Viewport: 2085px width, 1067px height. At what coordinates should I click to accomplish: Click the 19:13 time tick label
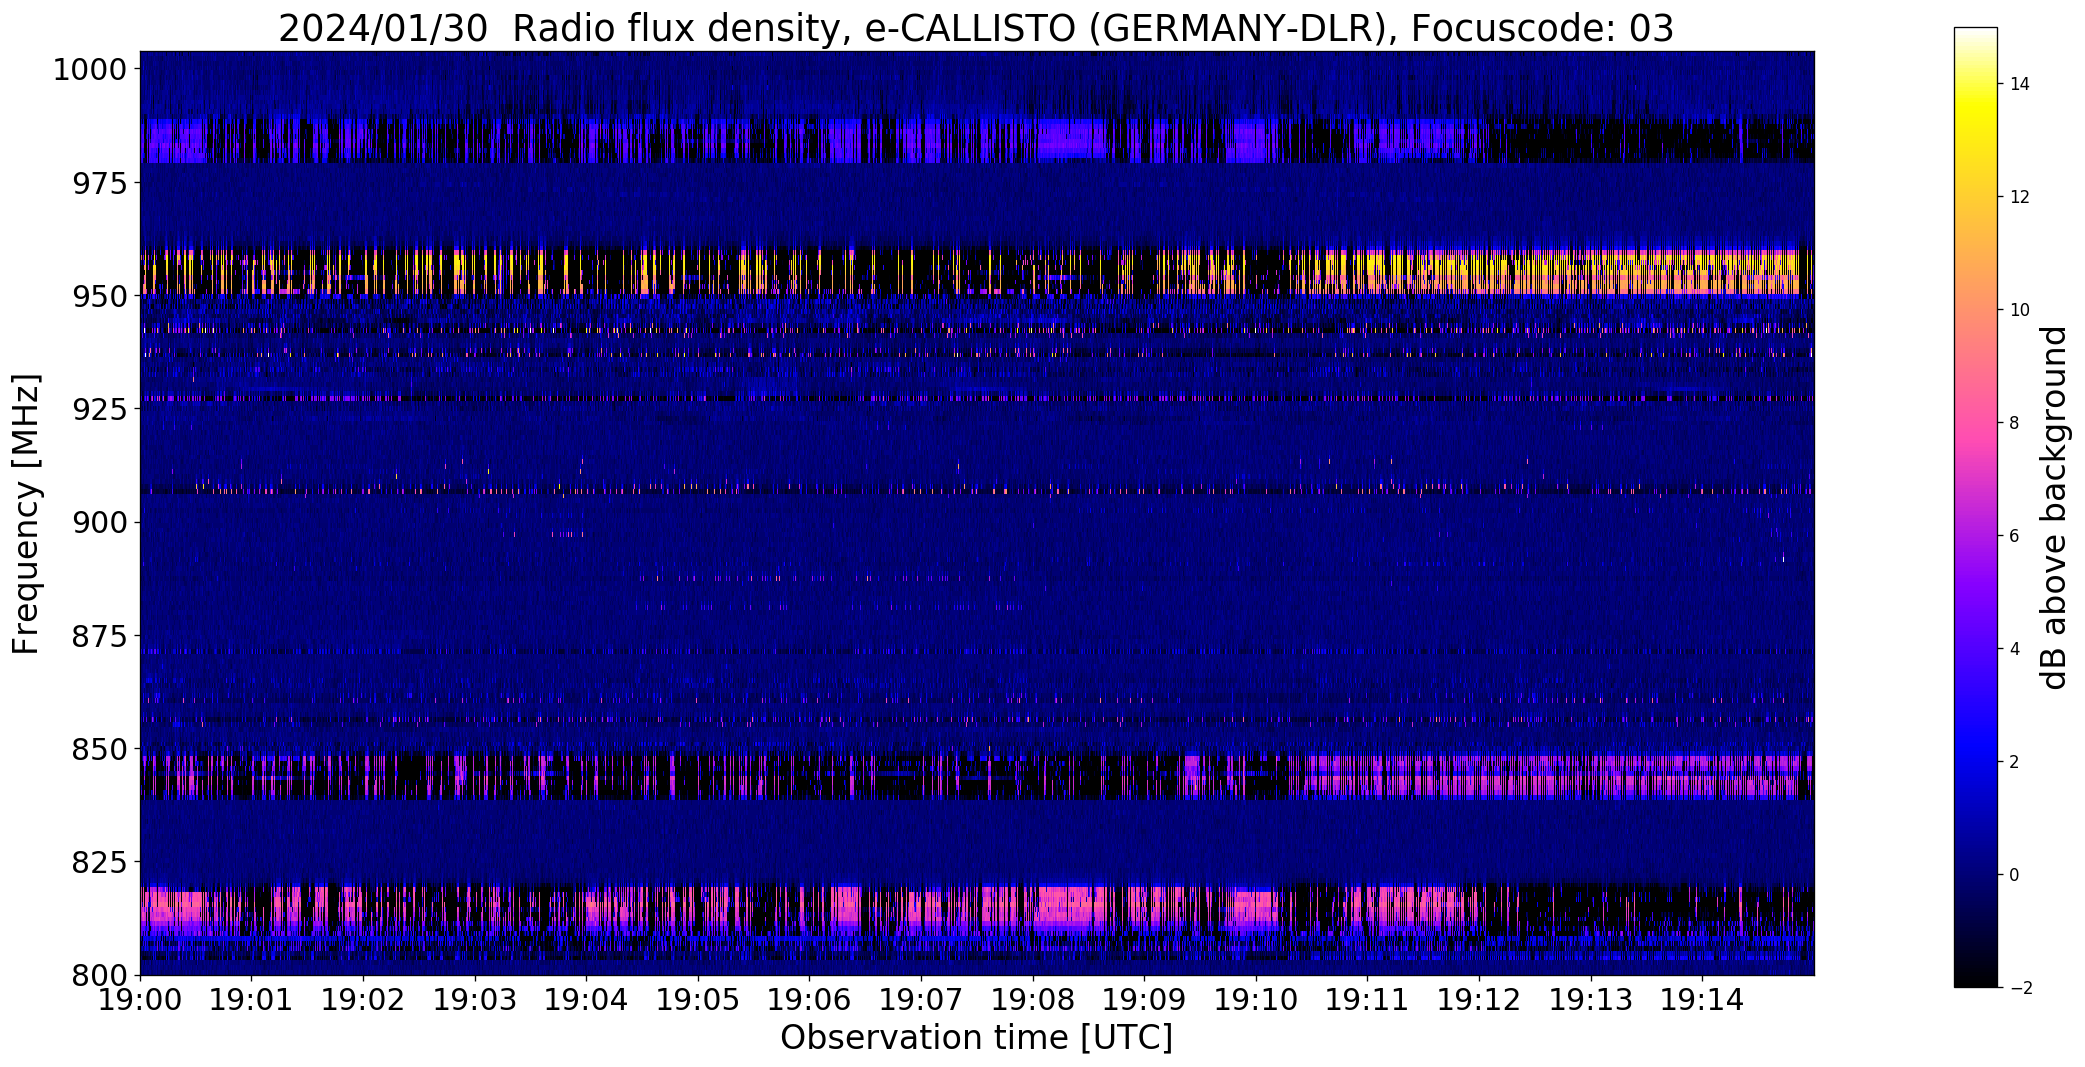[1591, 999]
